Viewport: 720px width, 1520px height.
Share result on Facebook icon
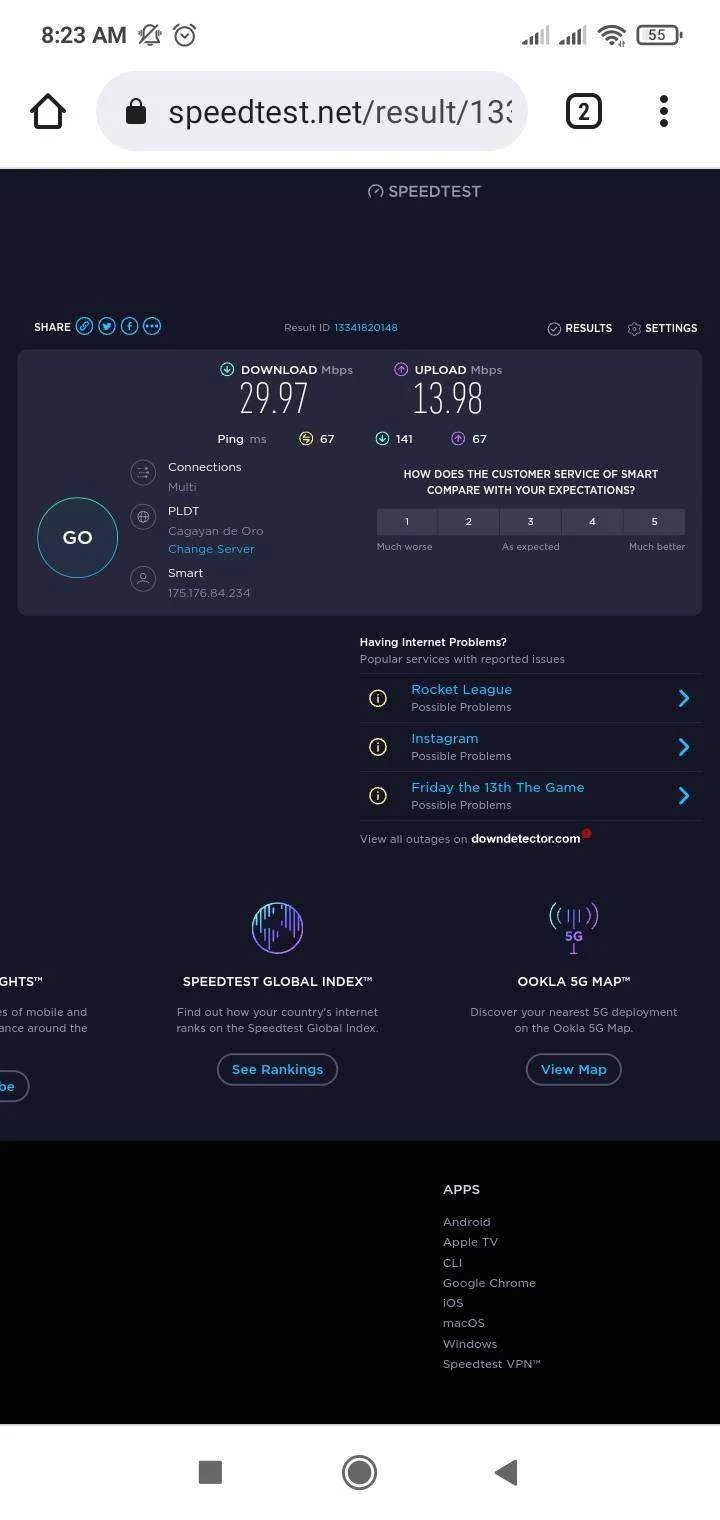[x=129, y=326]
